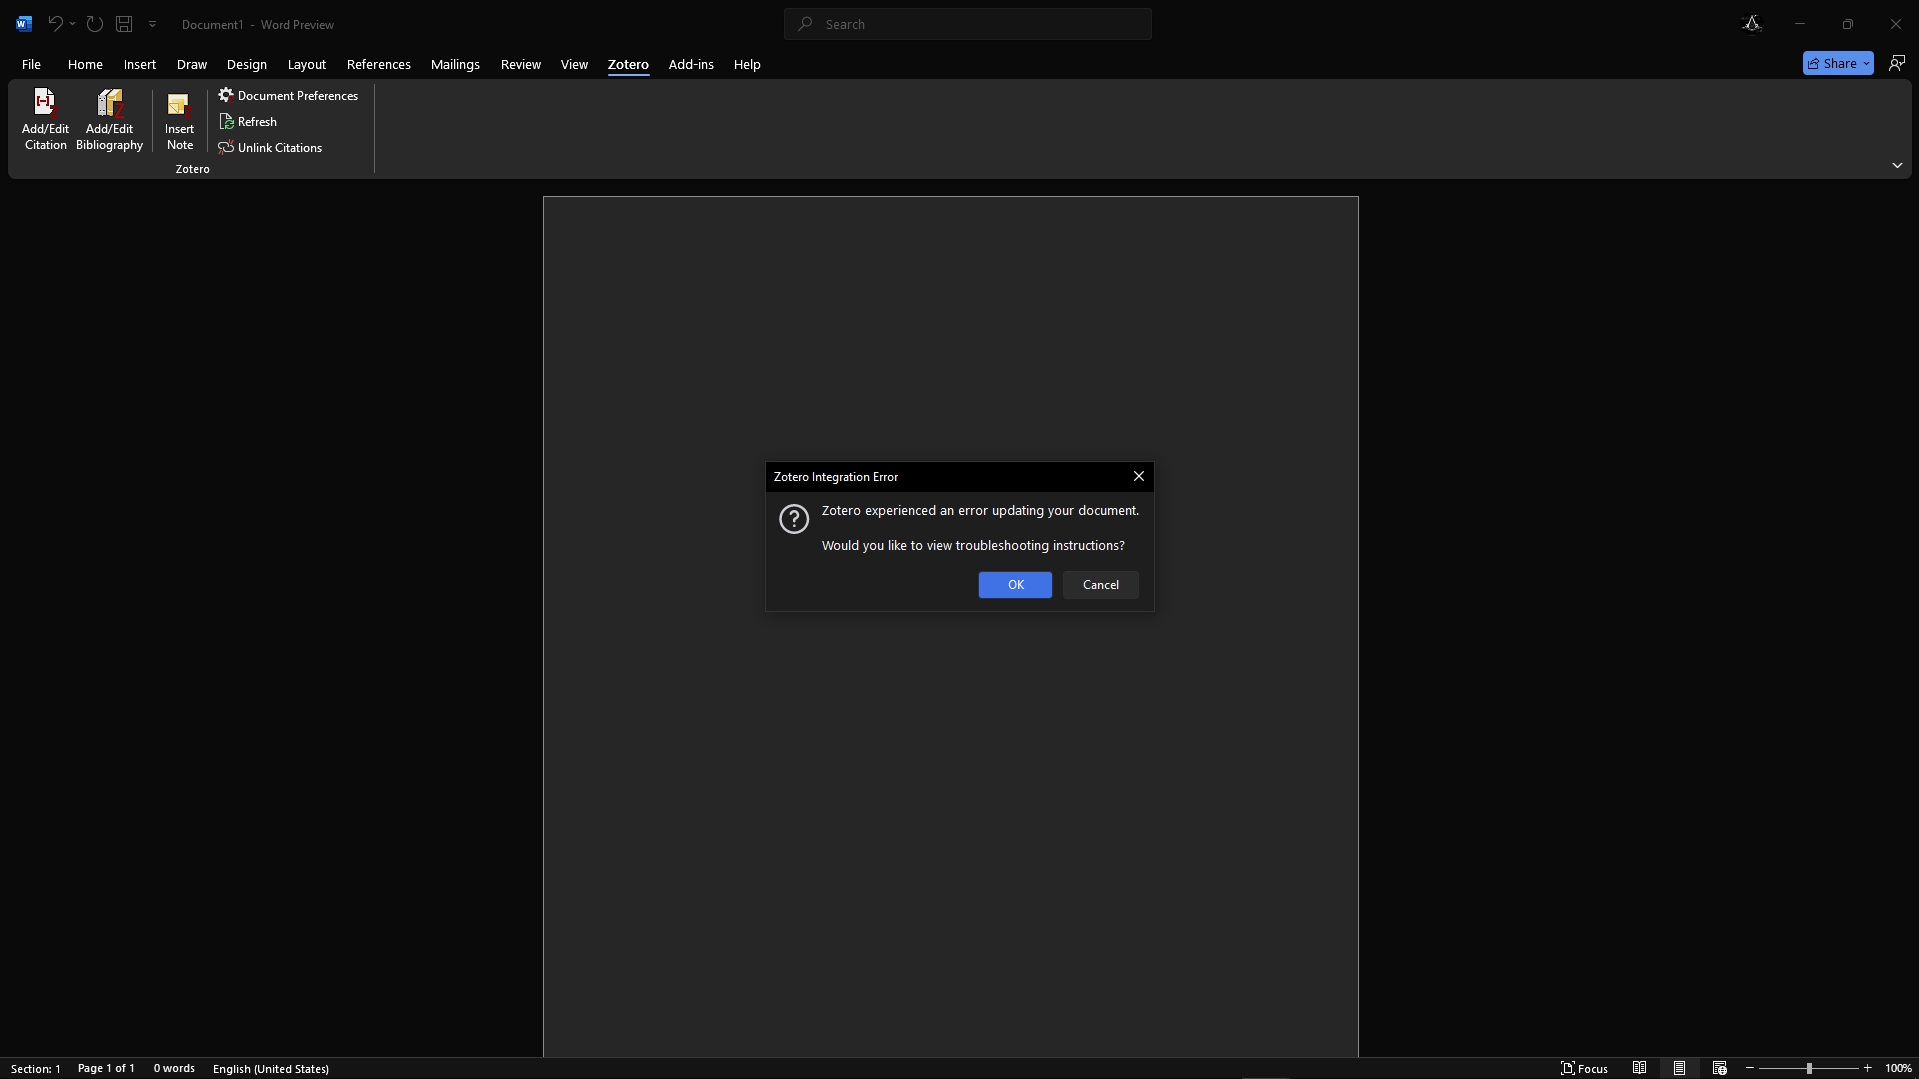Select the Zotero ribbon tab
This screenshot has height=1079, width=1919.
point(628,64)
